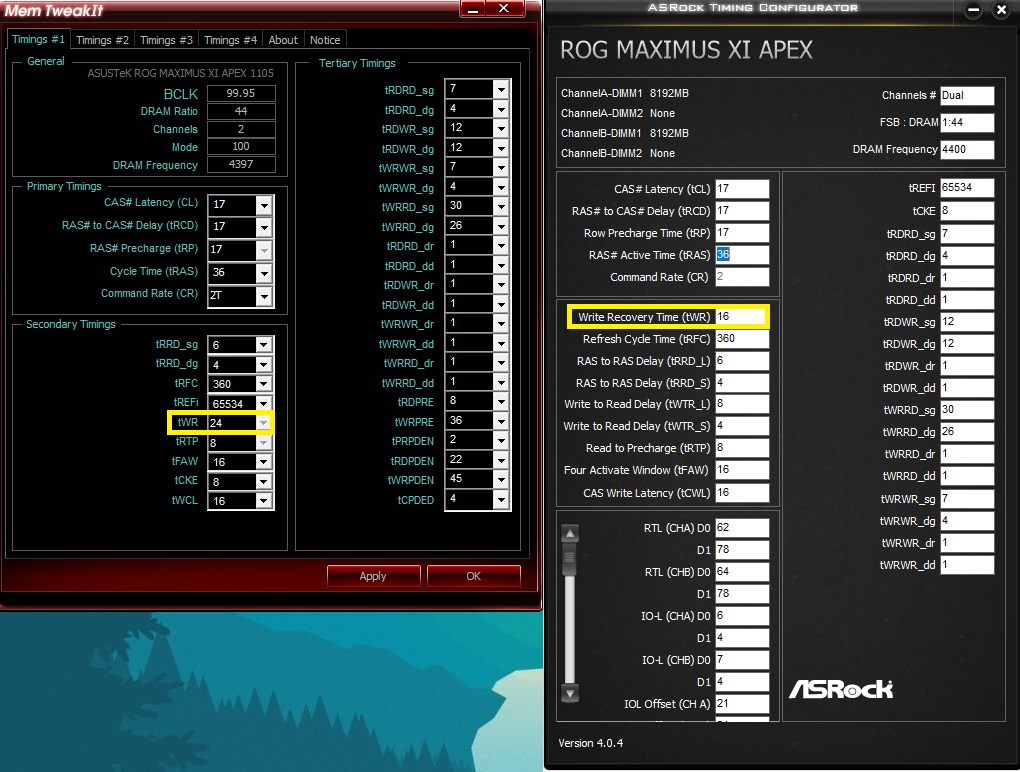The image size is (1020, 772).
Task: Click the RAS# Active Time (tRAS) field
Action: 742,255
